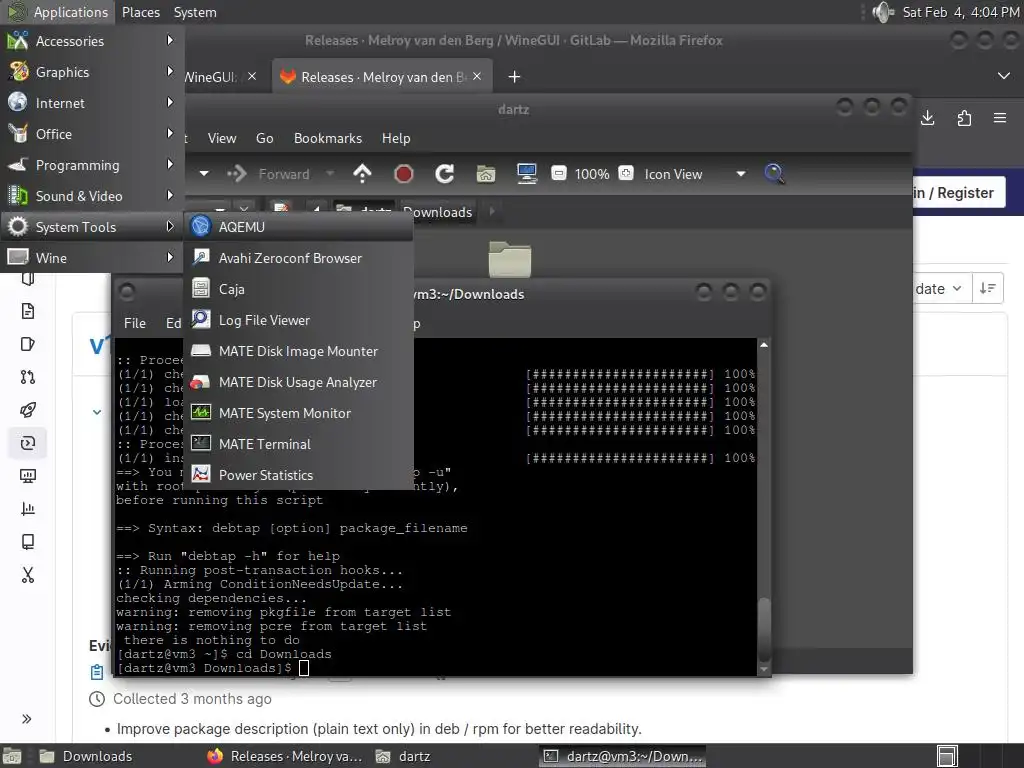Close the Releases Firefox tab
This screenshot has width=1024, height=768.
pyautogui.click(x=477, y=76)
